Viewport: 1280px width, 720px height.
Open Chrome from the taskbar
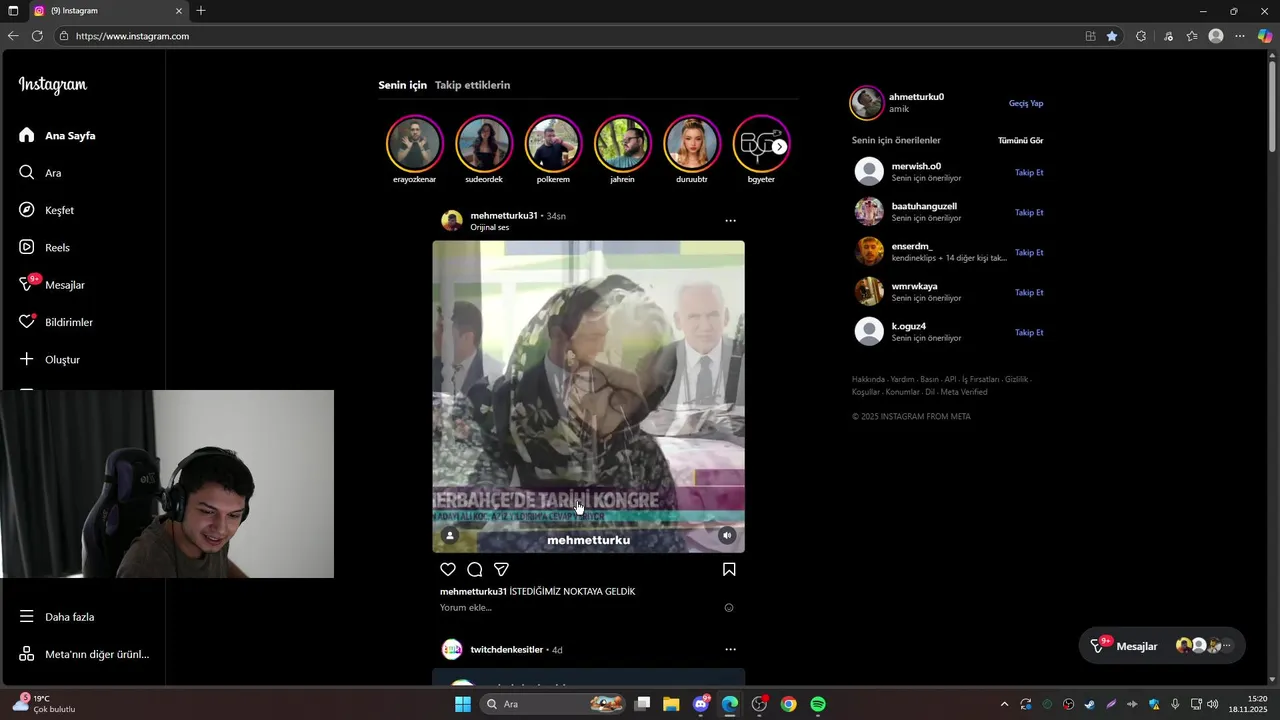(x=789, y=704)
